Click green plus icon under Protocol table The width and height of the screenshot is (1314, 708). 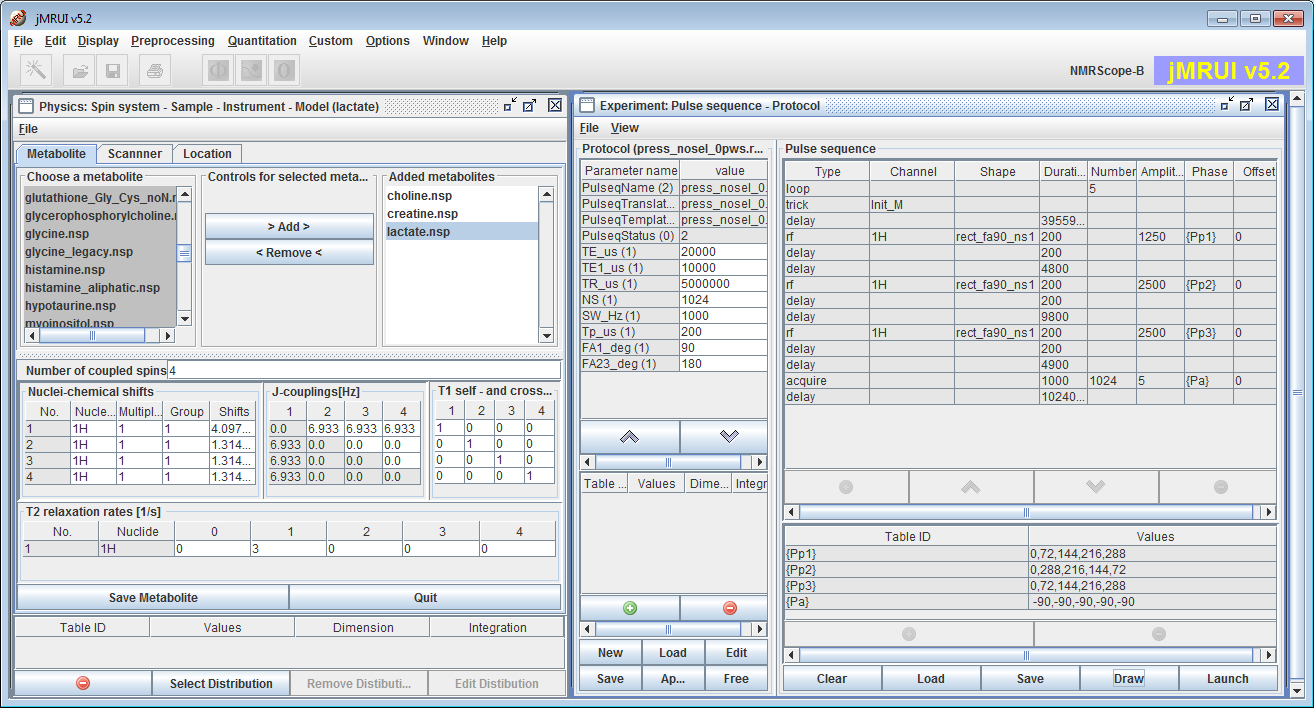pyautogui.click(x=630, y=608)
